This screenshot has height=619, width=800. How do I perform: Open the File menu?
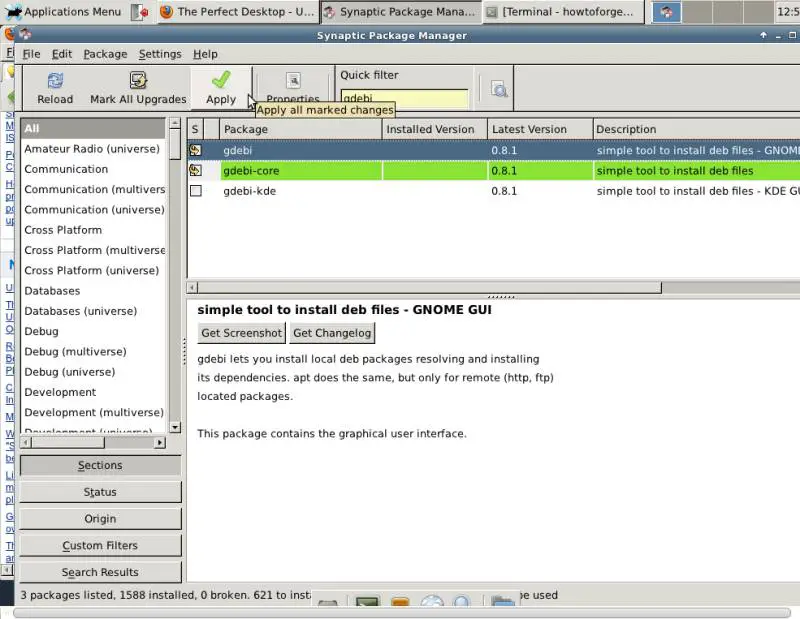tap(31, 54)
